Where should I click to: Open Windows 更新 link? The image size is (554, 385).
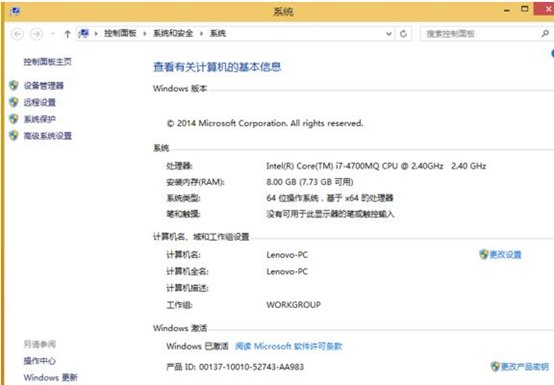[51, 378]
